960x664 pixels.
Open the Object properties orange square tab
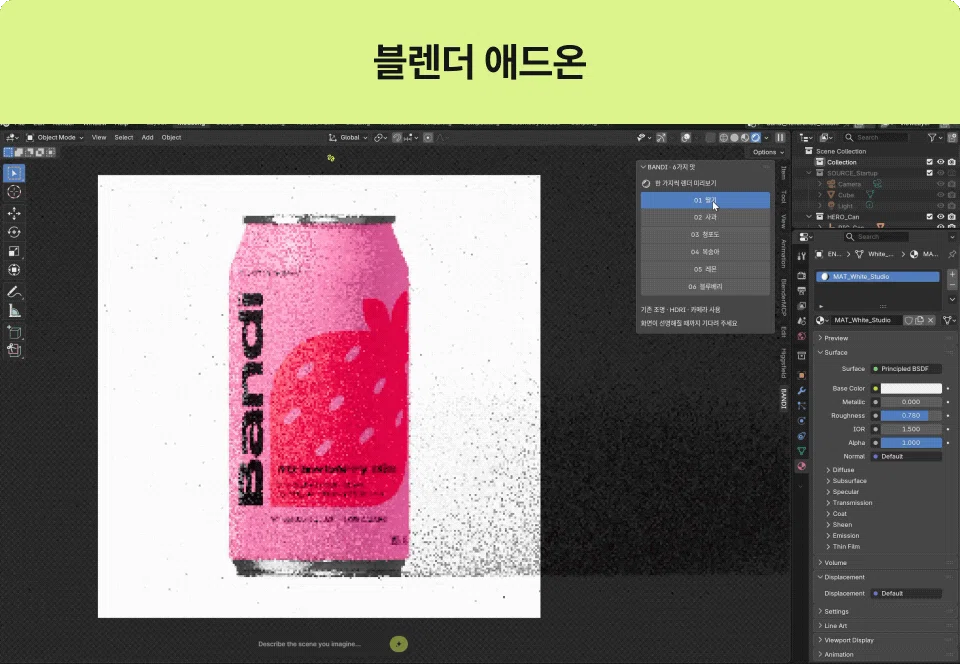coord(802,375)
